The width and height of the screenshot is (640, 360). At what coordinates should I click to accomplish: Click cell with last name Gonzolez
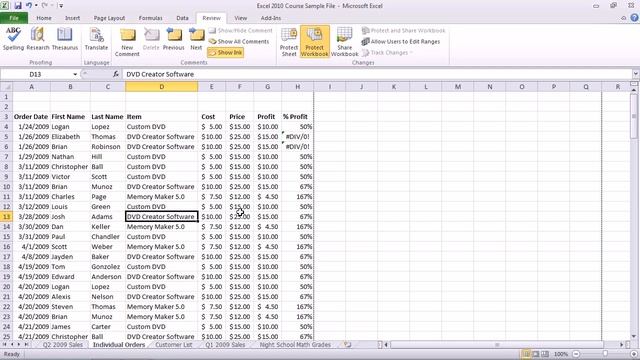pos(108,267)
